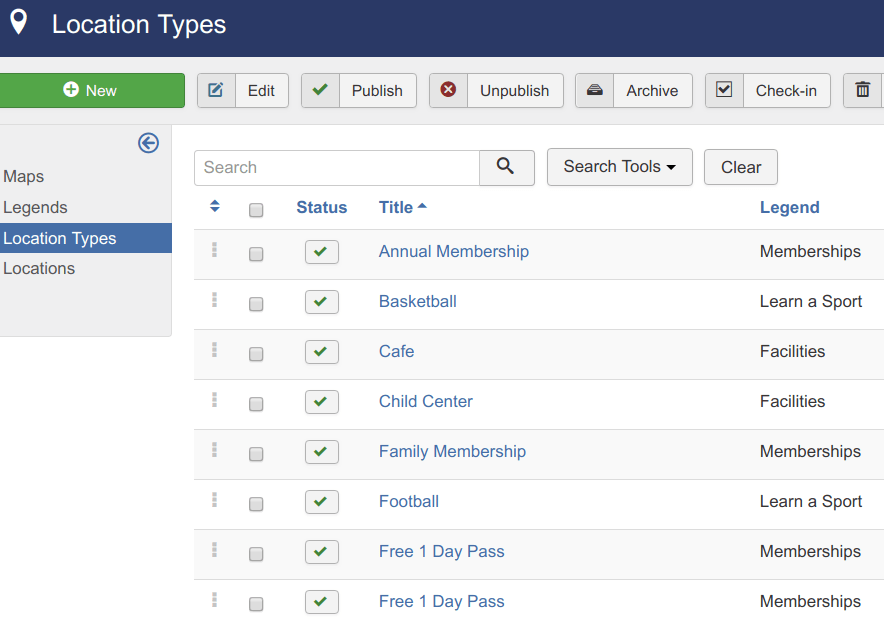Expand the Search Tools dropdown
884x620 pixels.
(619, 167)
